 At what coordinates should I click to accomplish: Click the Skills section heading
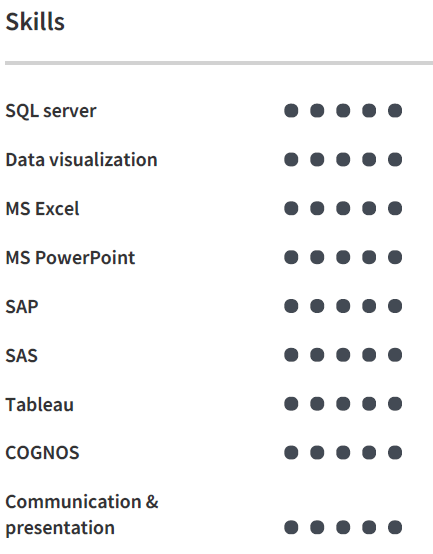(35, 22)
